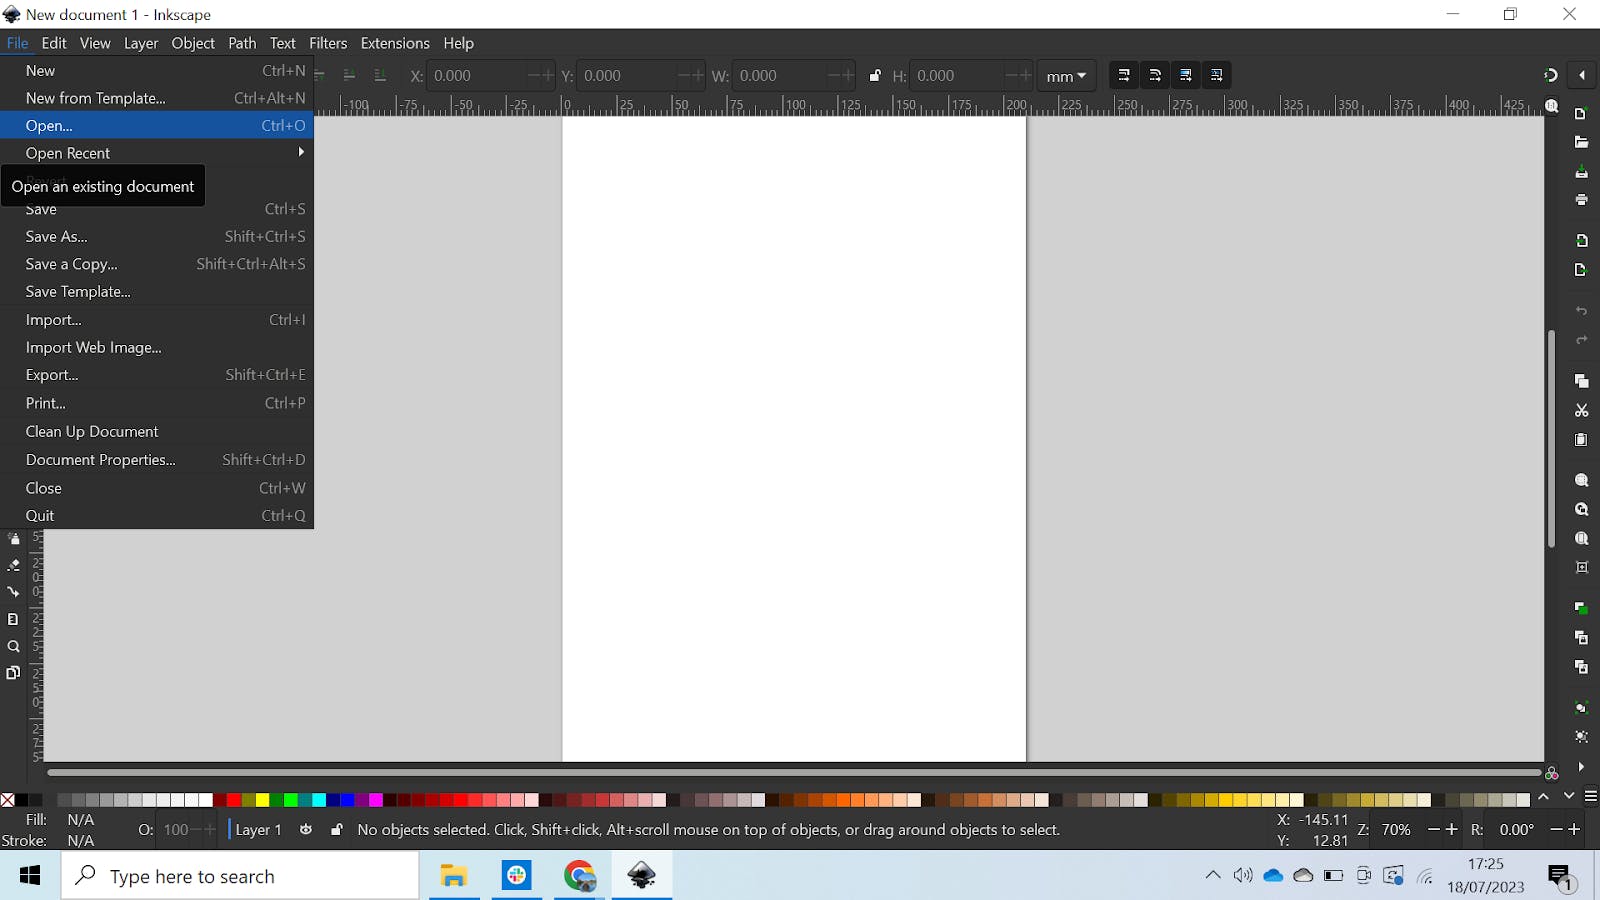Cut selection using the scissors icon

1582,411
